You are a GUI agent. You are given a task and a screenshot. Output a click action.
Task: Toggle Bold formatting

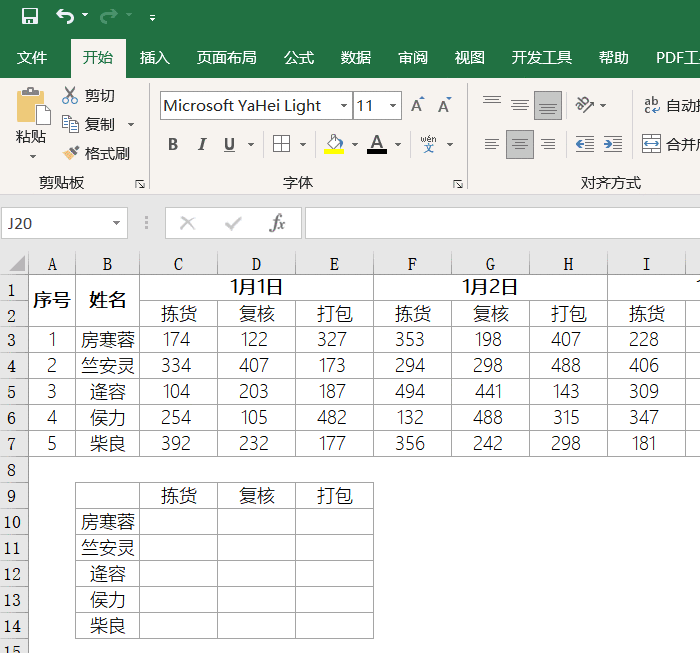173,144
